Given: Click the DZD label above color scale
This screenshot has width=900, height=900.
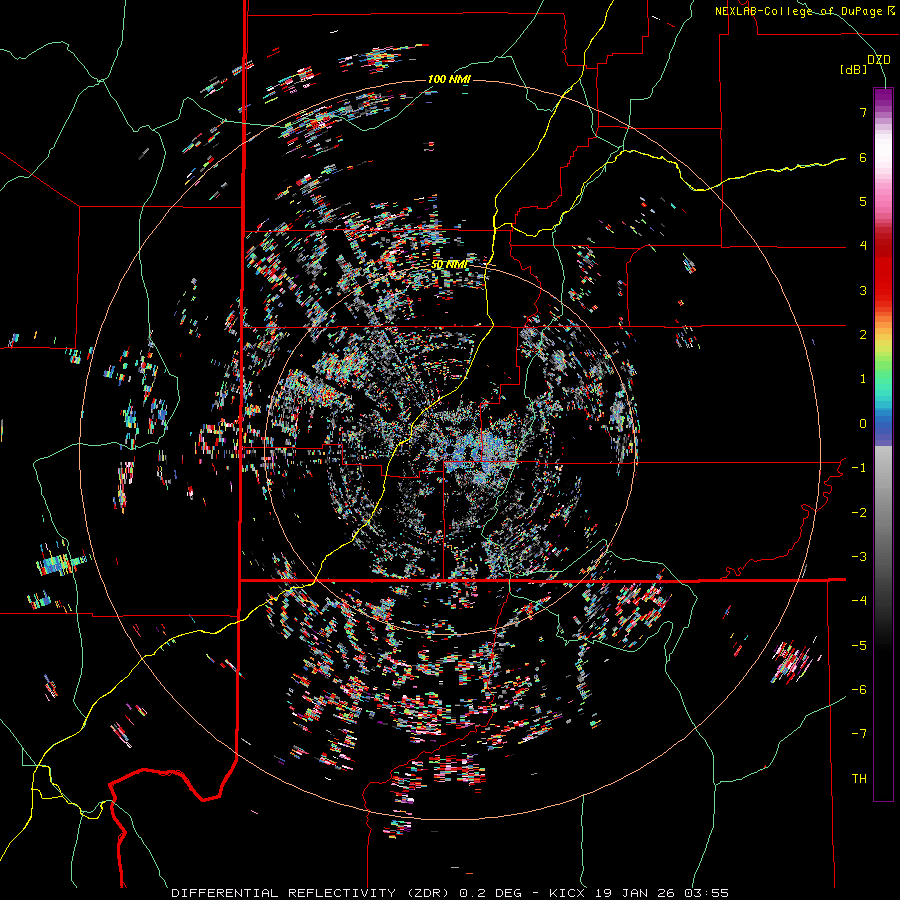Looking at the screenshot, I should pyautogui.click(x=879, y=59).
